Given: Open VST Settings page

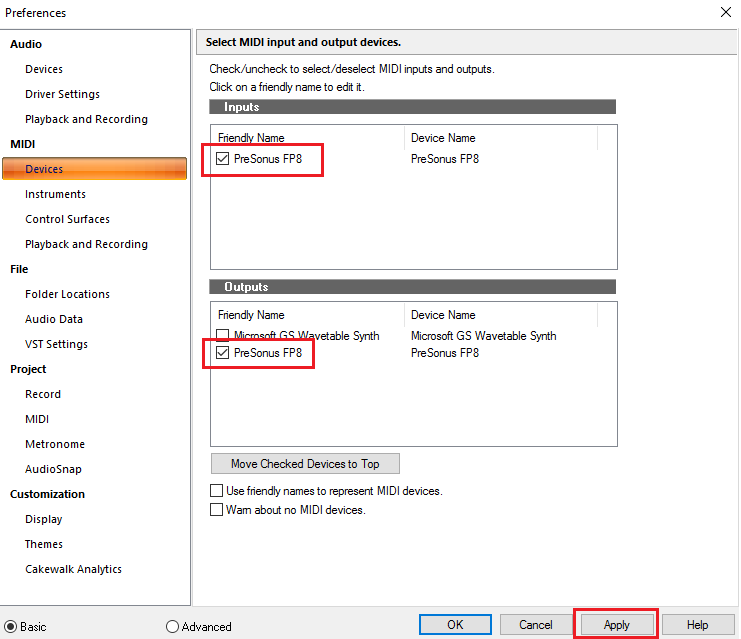Looking at the screenshot, I should (x=57, y=344).
